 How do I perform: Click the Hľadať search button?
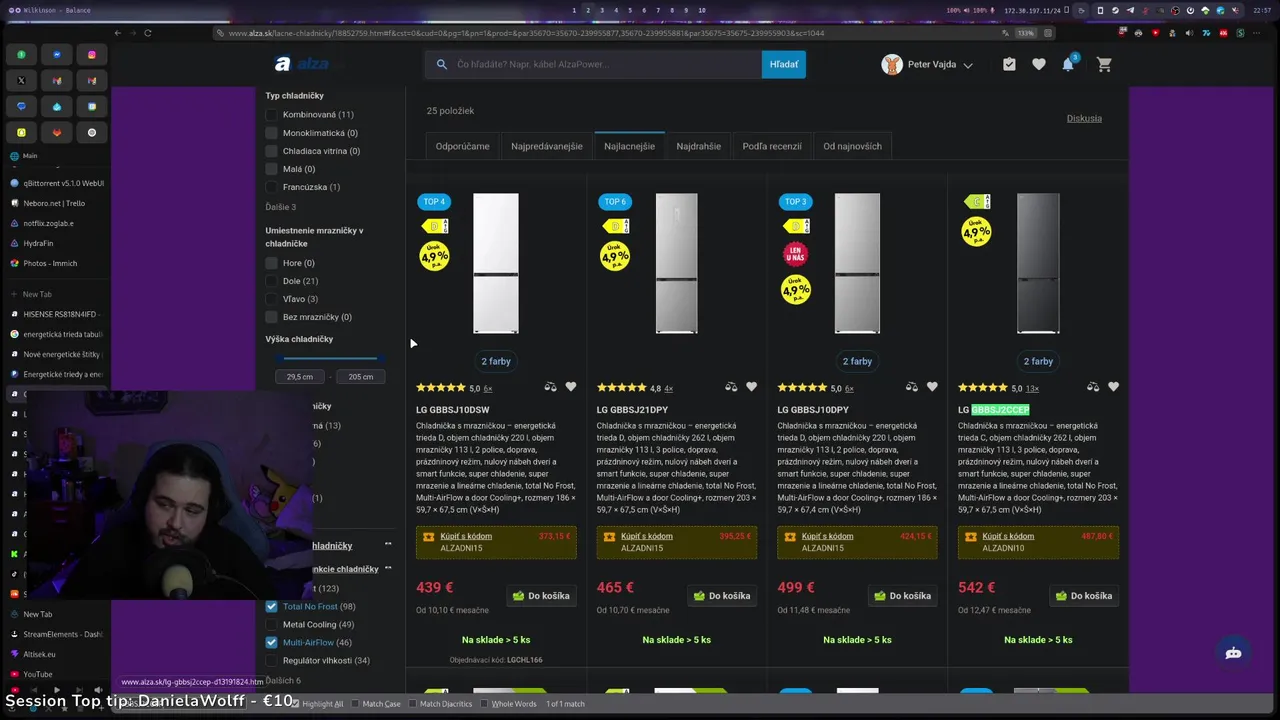pyautogui.click(x=784, y=64)
